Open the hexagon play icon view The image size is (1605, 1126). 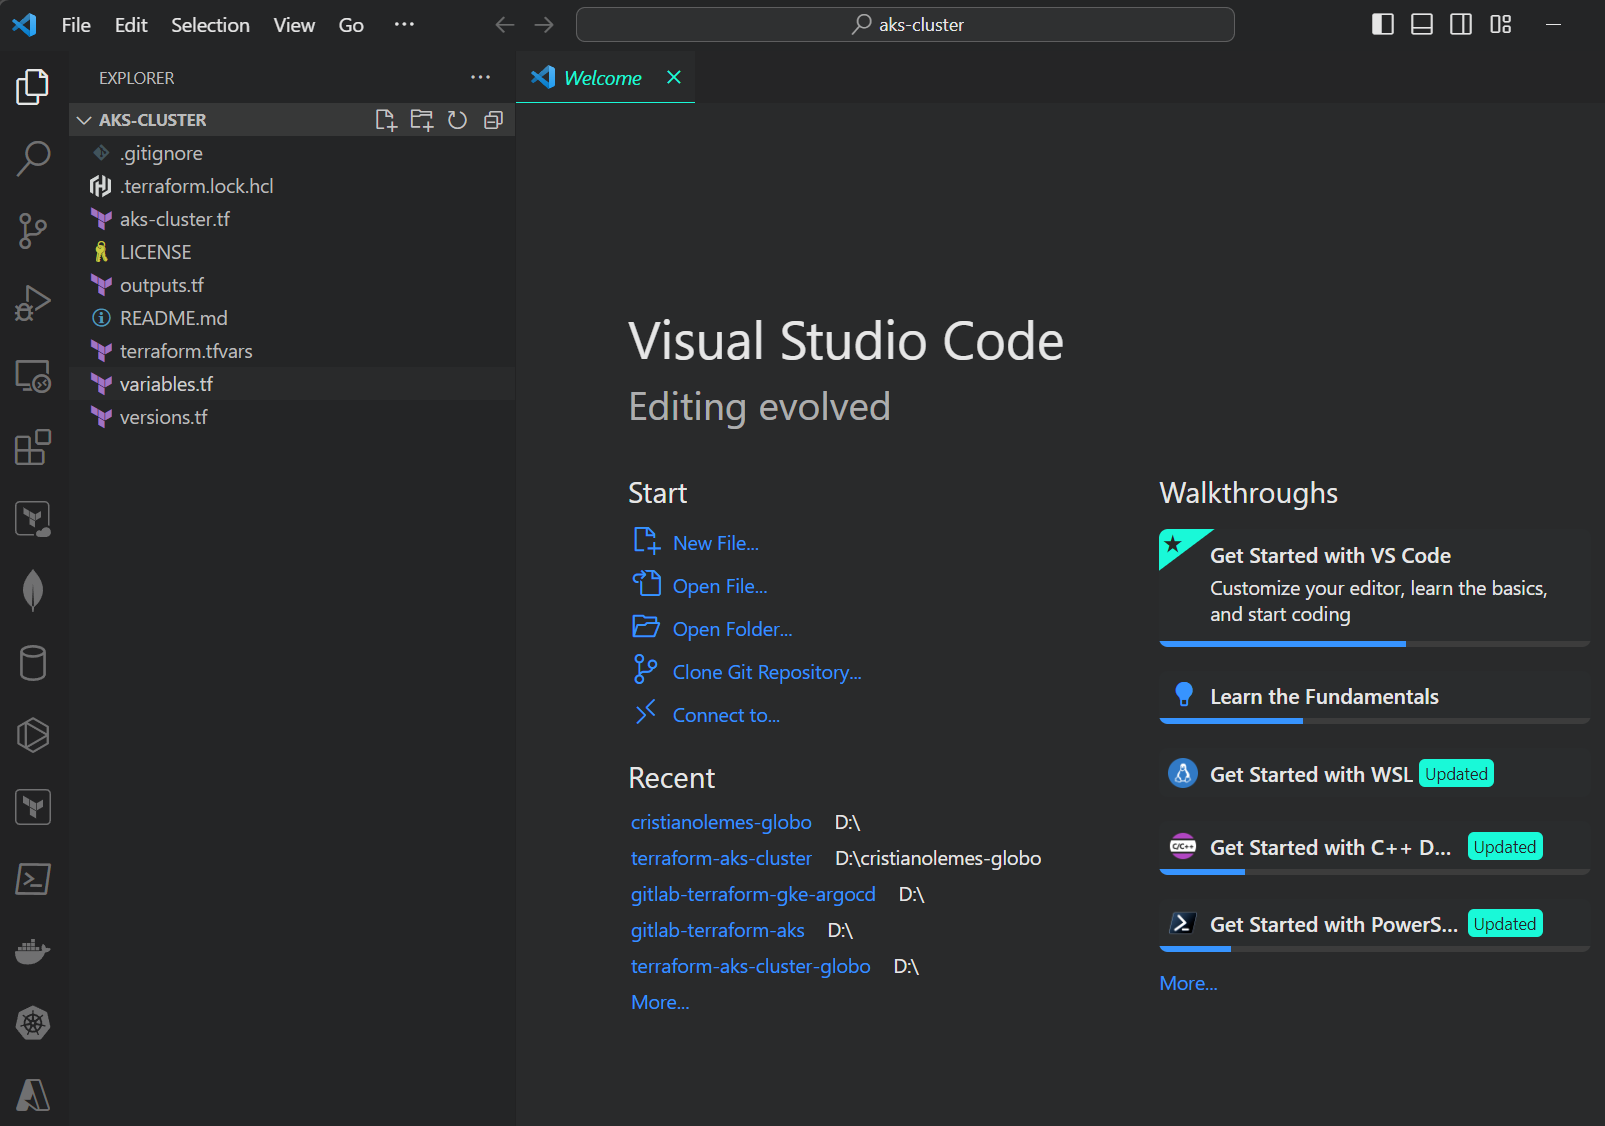33,735
